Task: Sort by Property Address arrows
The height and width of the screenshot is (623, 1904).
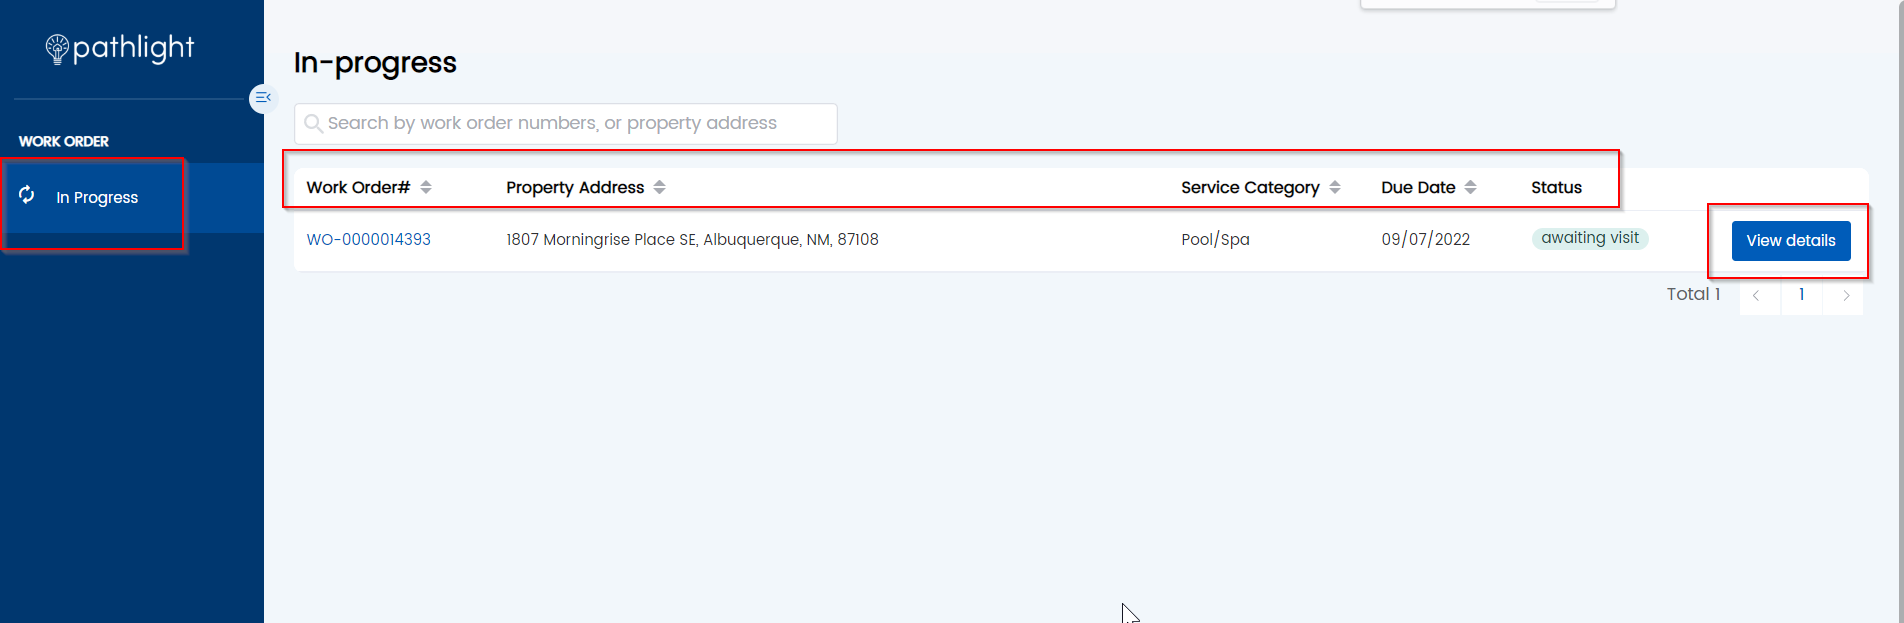Action: [x=659, y=187]
